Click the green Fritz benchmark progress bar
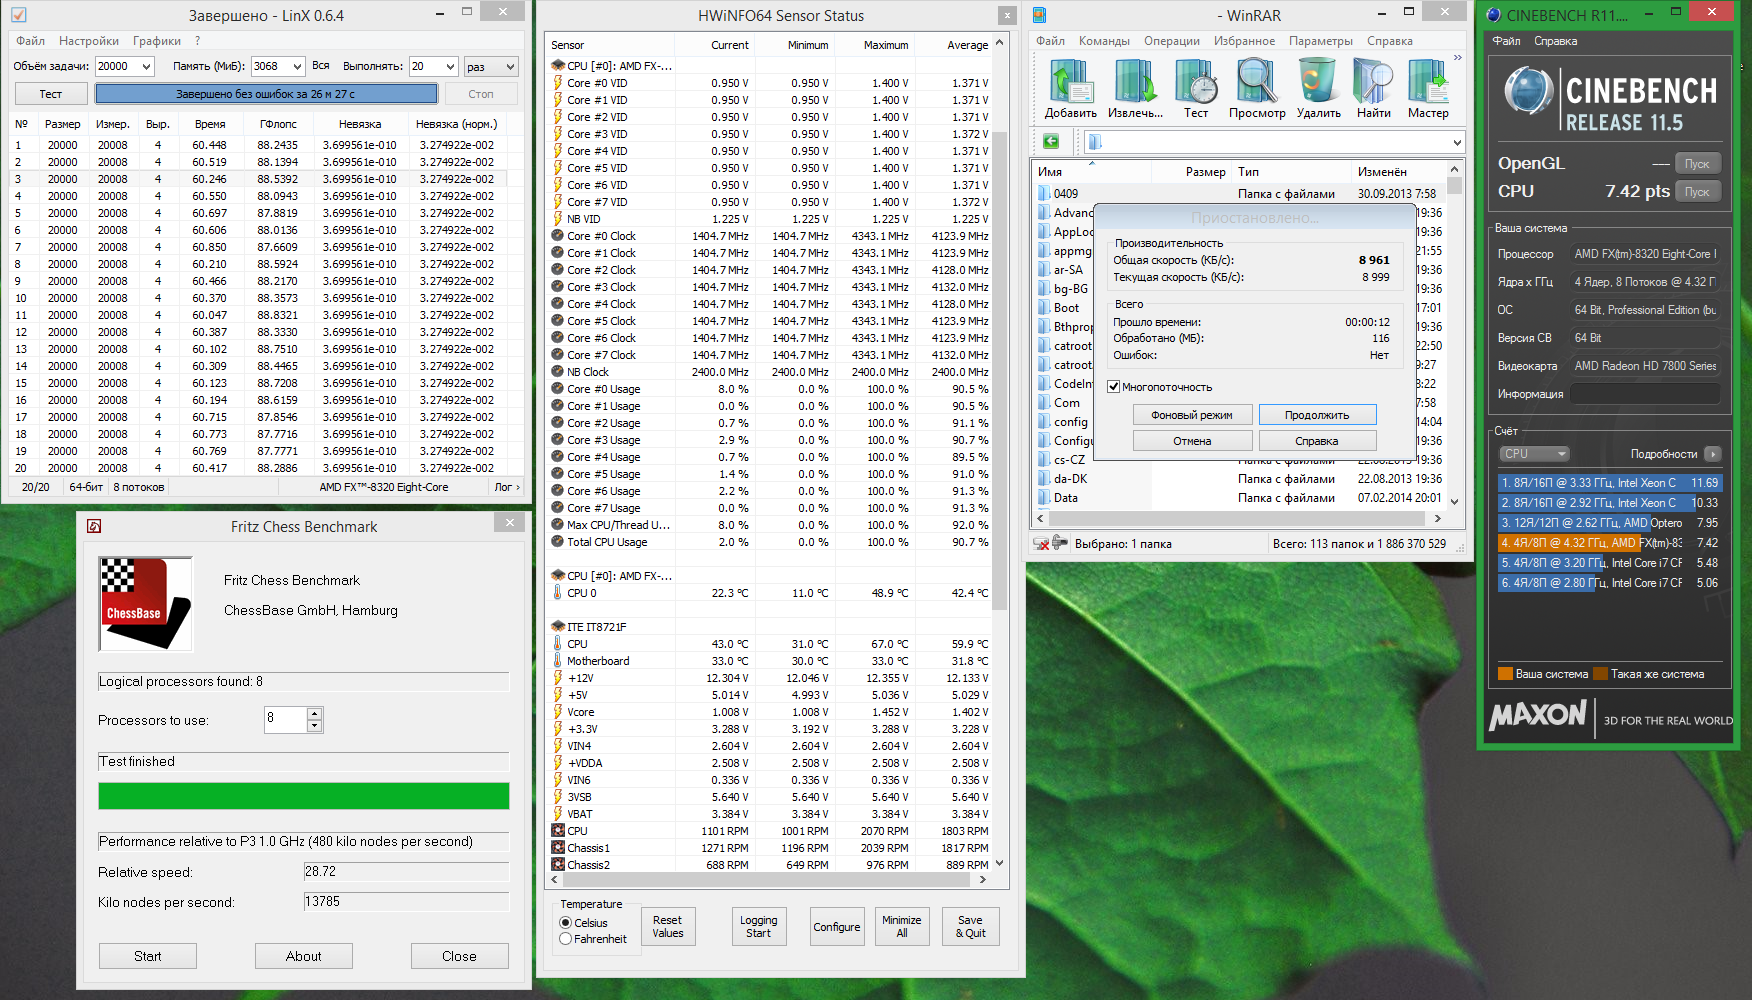Viewport: 1752px width, 1000px height. tap(304, 796)
